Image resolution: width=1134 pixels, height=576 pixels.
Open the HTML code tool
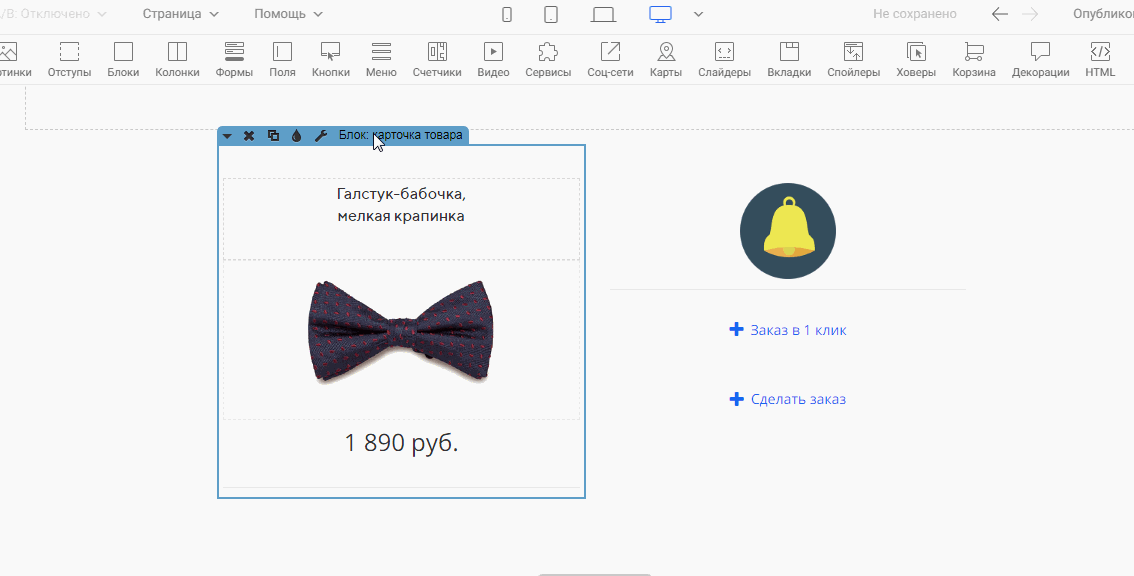click(1100, 59)
